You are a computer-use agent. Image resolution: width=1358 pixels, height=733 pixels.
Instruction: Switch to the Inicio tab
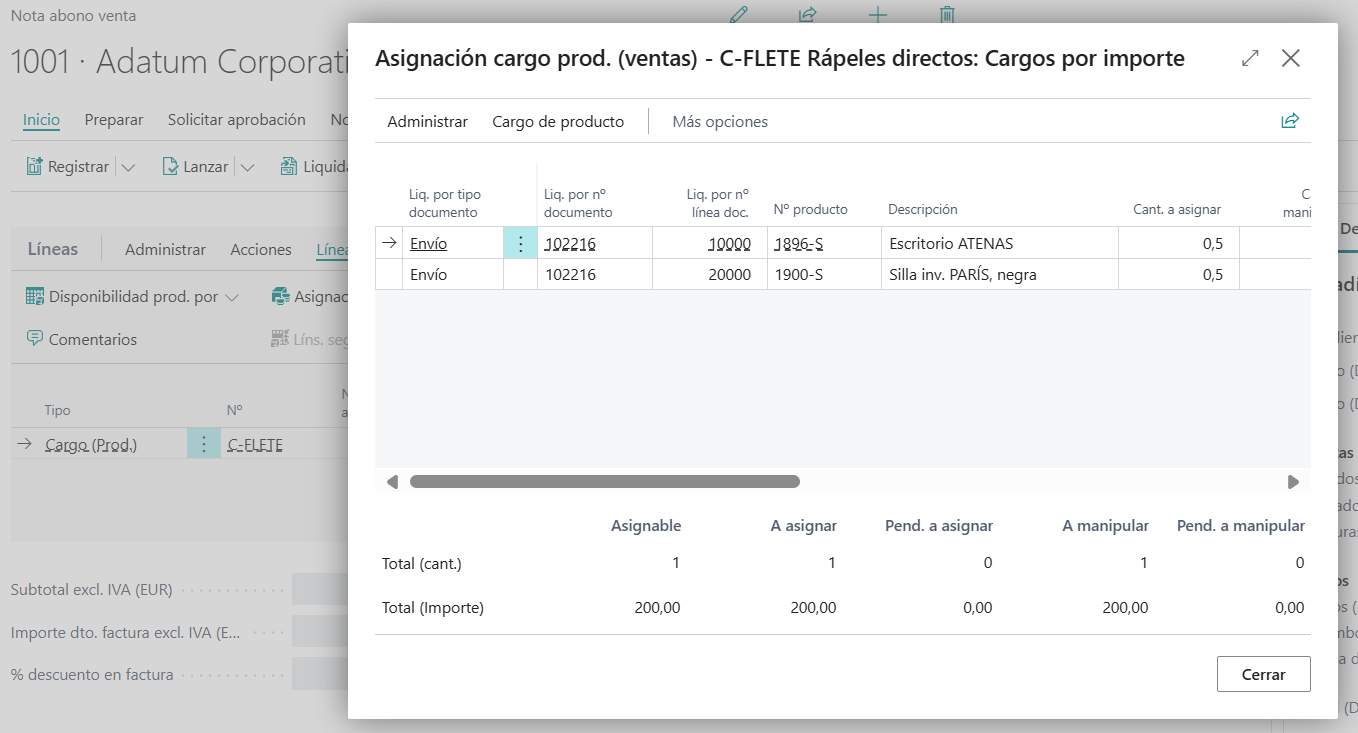point(41,120)
